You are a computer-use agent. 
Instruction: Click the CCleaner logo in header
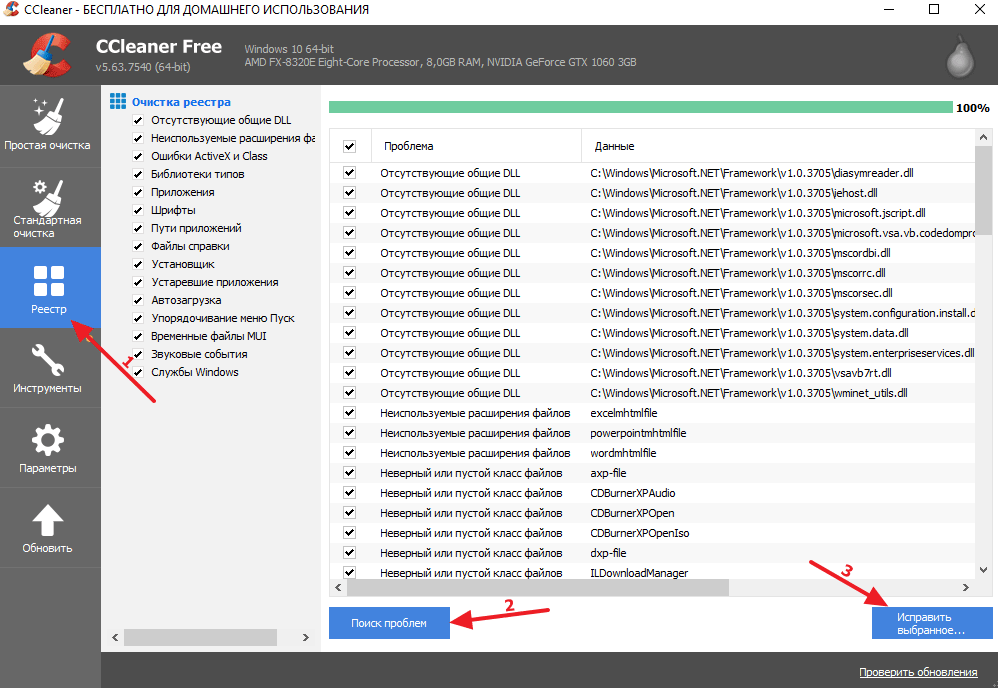pyautogui.click(x=46, y=55)
